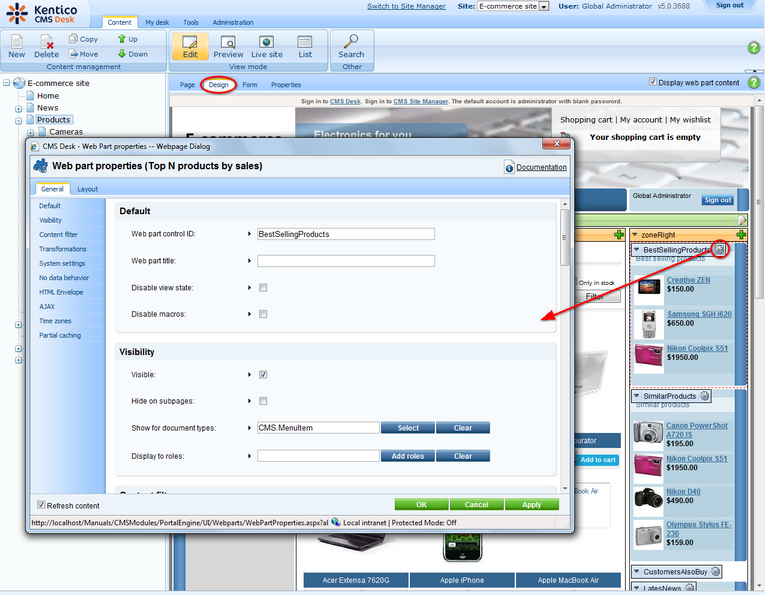The height and width of the screenshot is (595, 765).
Task: Move document Up with green arrow
Action: pos(121,39)
